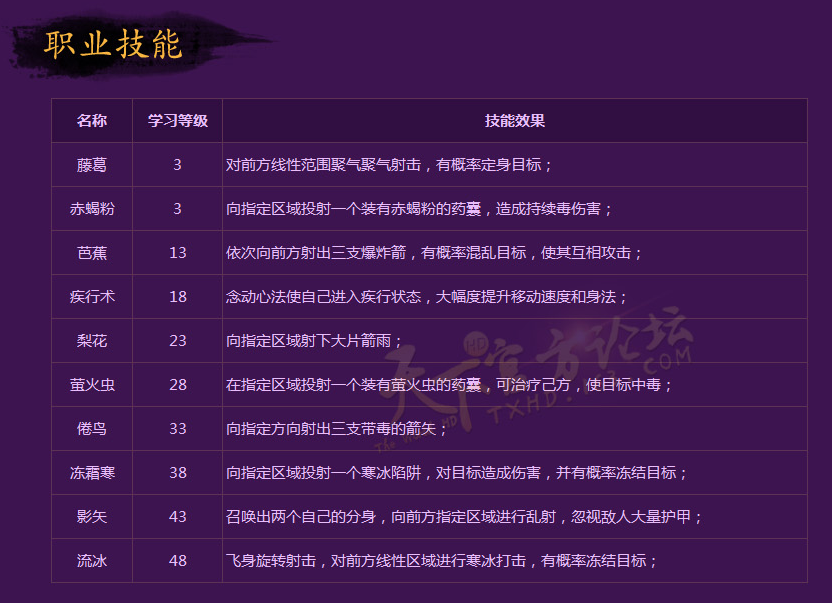Click the level value 13
This screenshot has height=603, width=832.
pyautogui.click(x=178, y=253)
